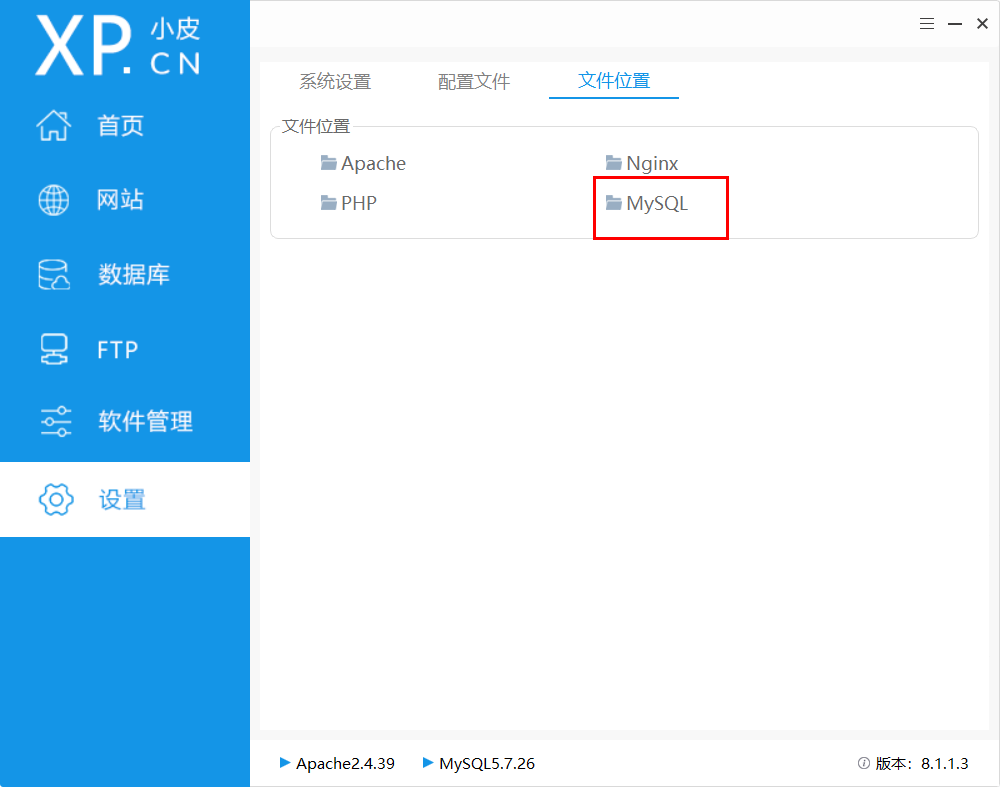
Task: Switch to 系统设置 tab
Action: point(335,82)
